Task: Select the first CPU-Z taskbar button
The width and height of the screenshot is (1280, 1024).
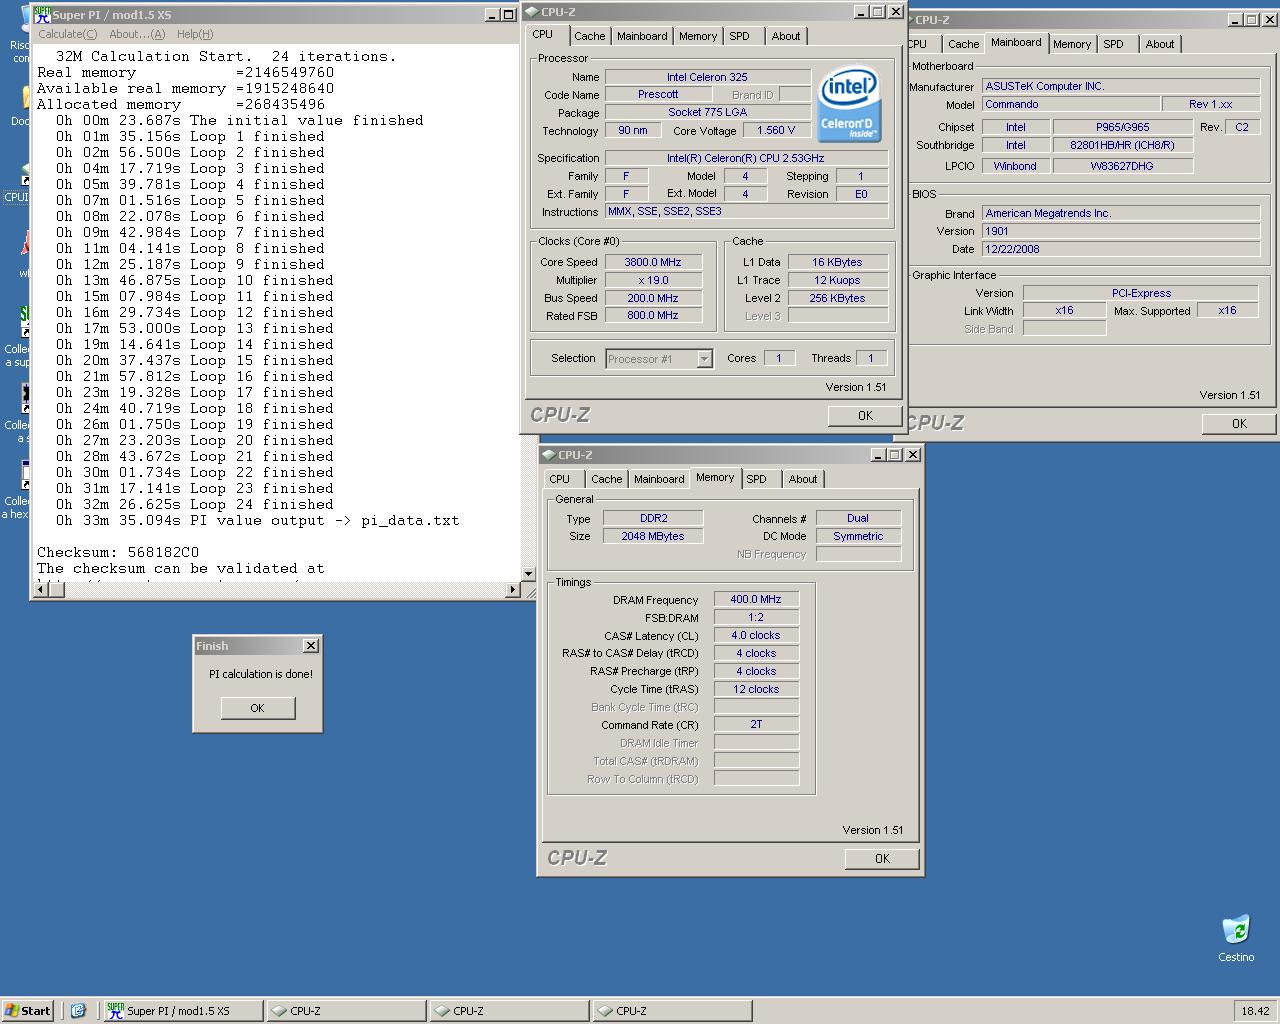Action: point(346,1010)
